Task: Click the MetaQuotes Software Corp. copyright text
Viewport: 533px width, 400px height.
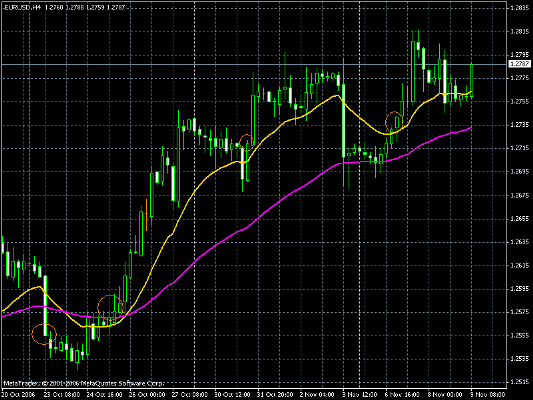Action: (84, 383)
